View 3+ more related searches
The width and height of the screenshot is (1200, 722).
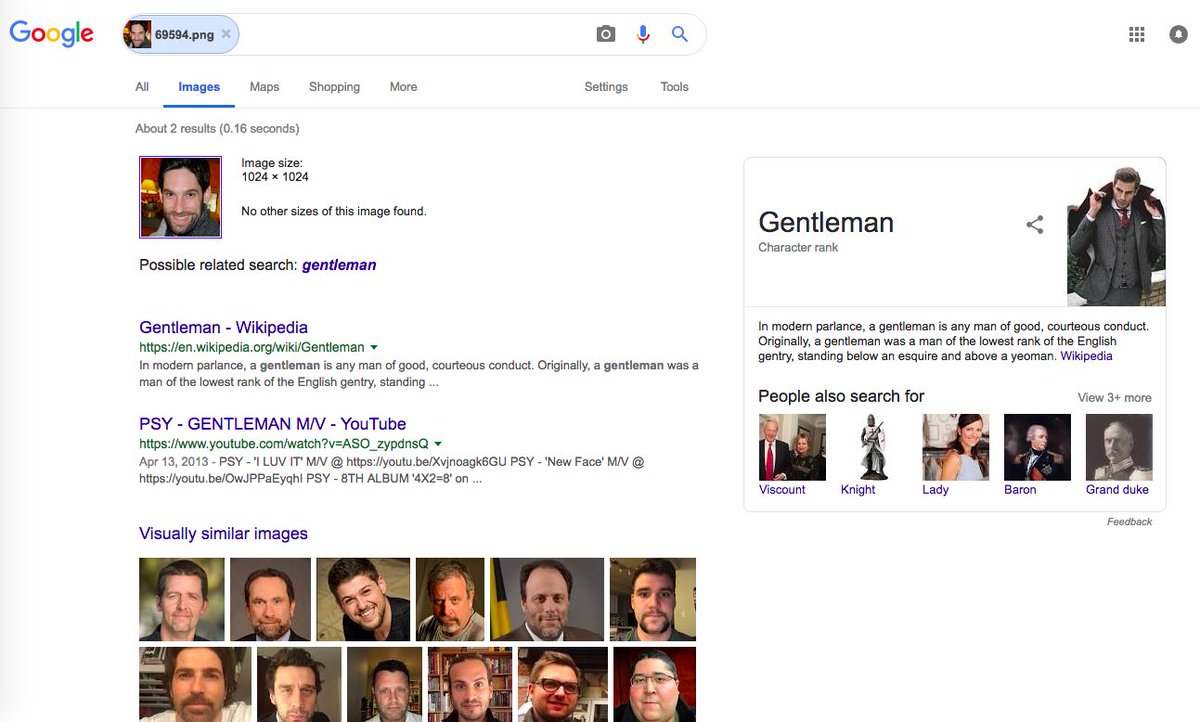(1114, 397)
